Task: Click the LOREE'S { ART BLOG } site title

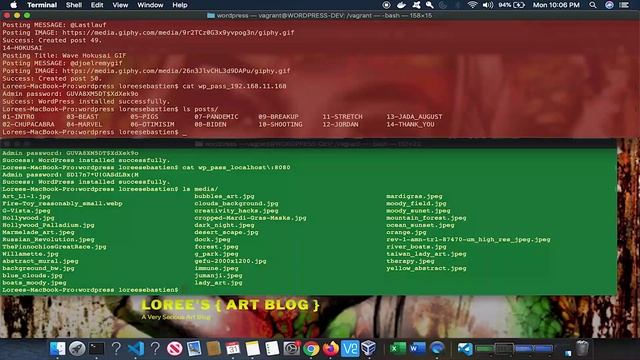Action: point(230,305)
